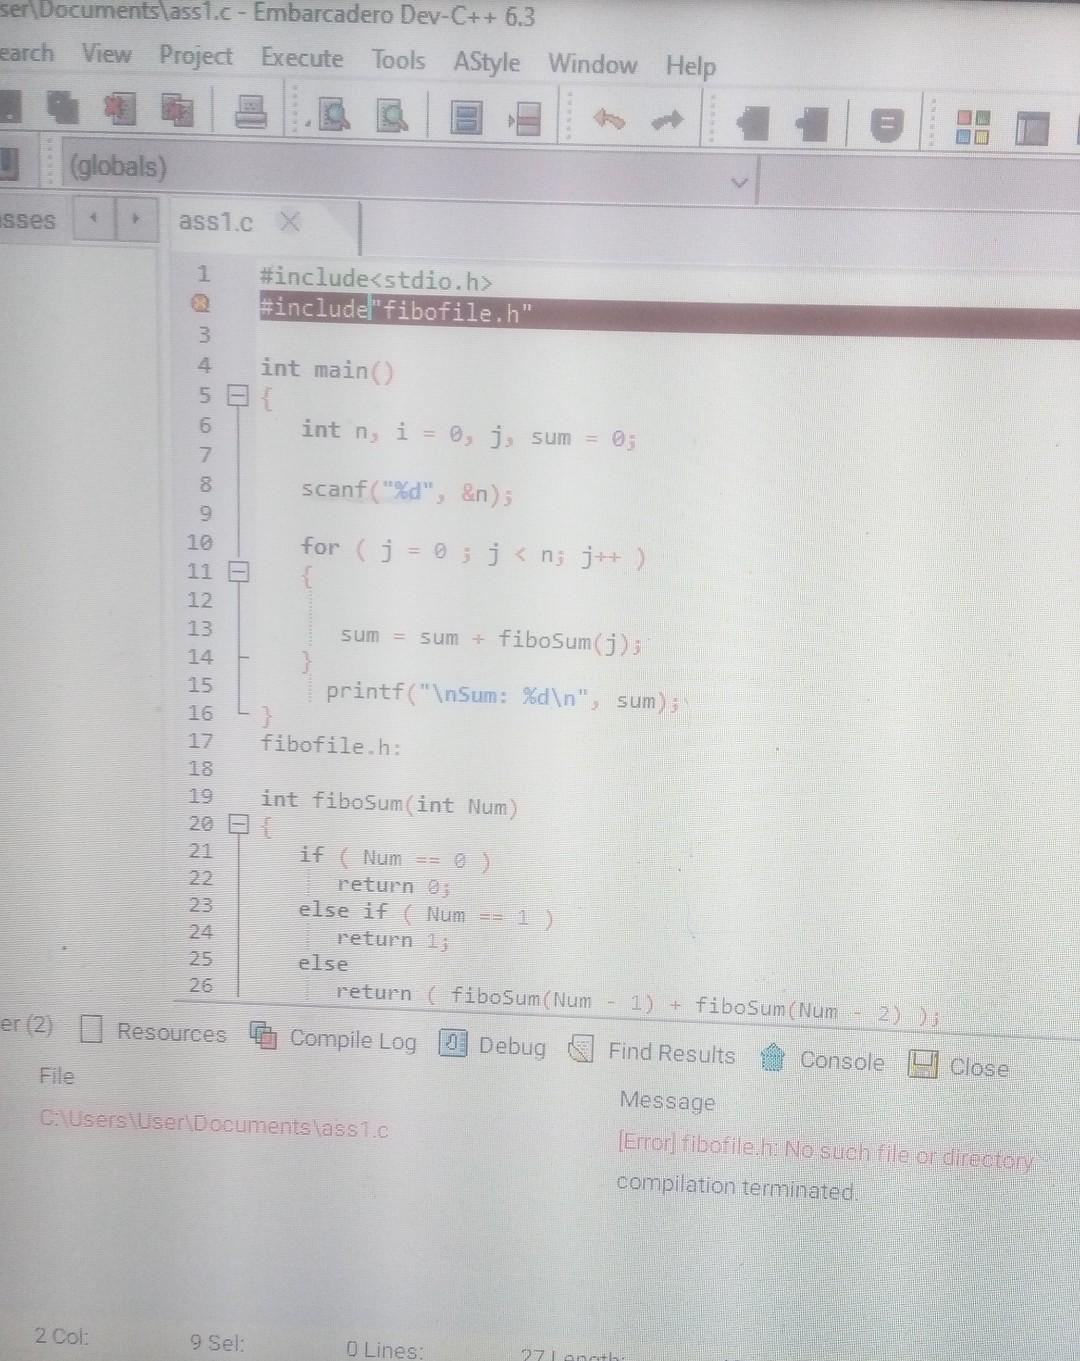
Task: Switch to the Find Results tab
Action: [x=671, y=1053]
